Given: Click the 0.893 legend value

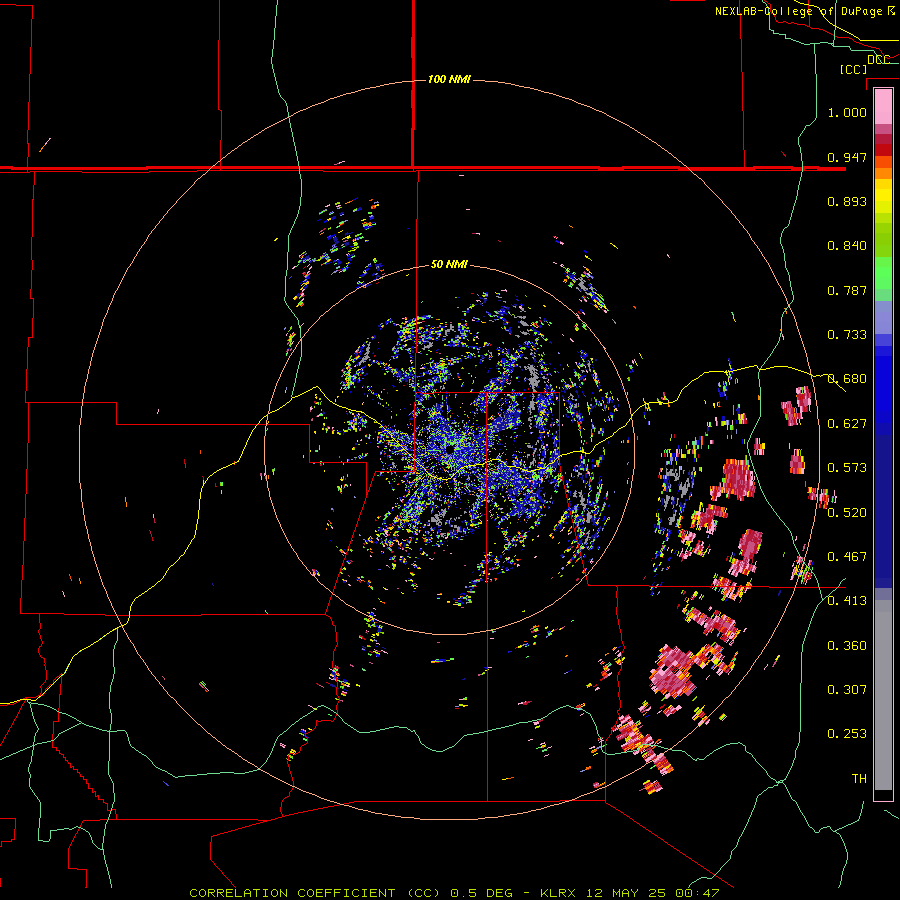Looking at the screenshot, I should click(847, 201).
